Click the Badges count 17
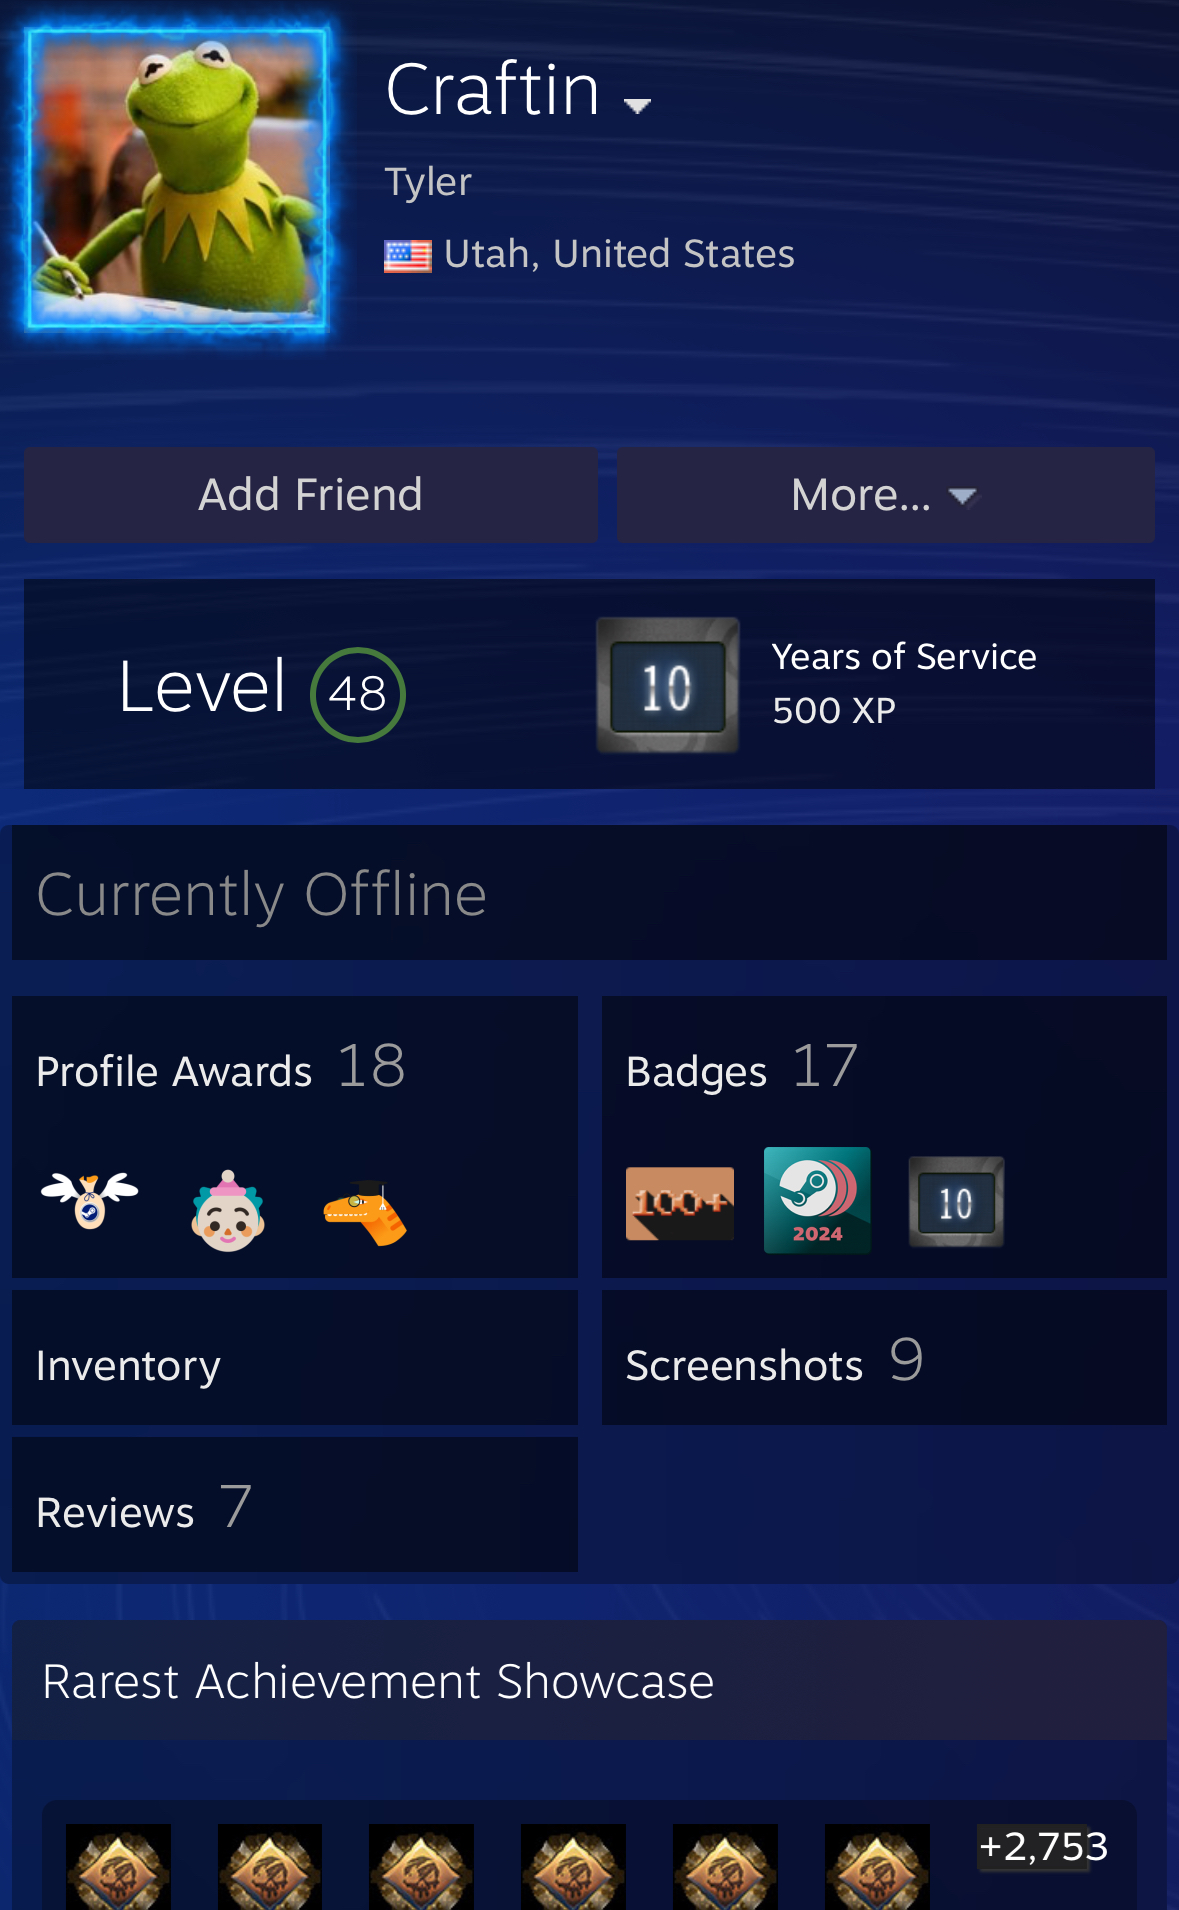The width and height of the screenshot is (1179, 1910). tap(825, 1065)
